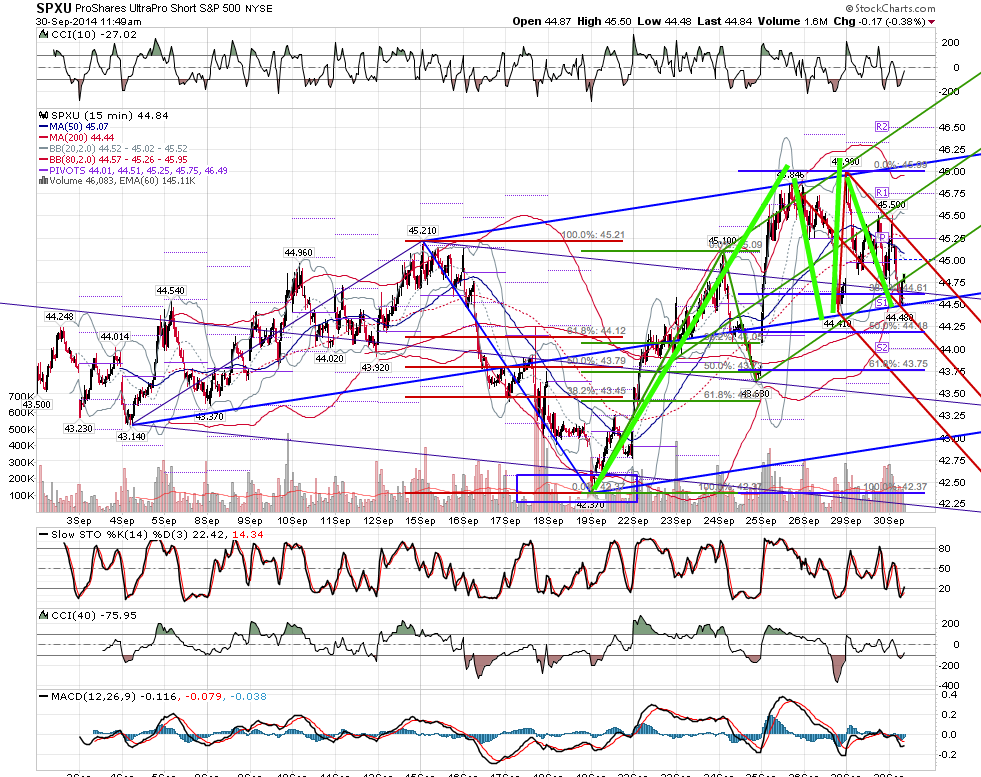
Task: Click the CCI(40) indicator area icon
Action: pos(43,616)
